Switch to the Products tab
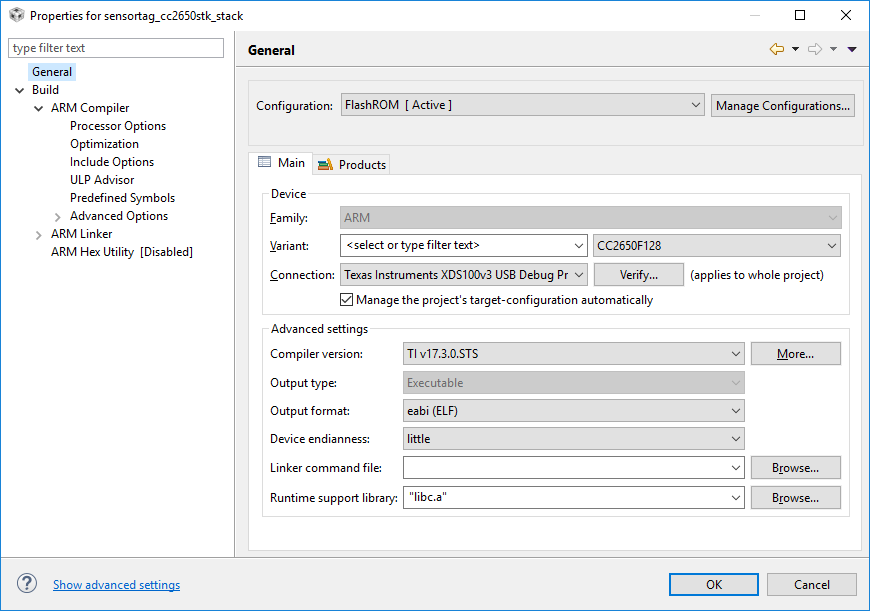This screenshot has height=611, width=870. 352,164
